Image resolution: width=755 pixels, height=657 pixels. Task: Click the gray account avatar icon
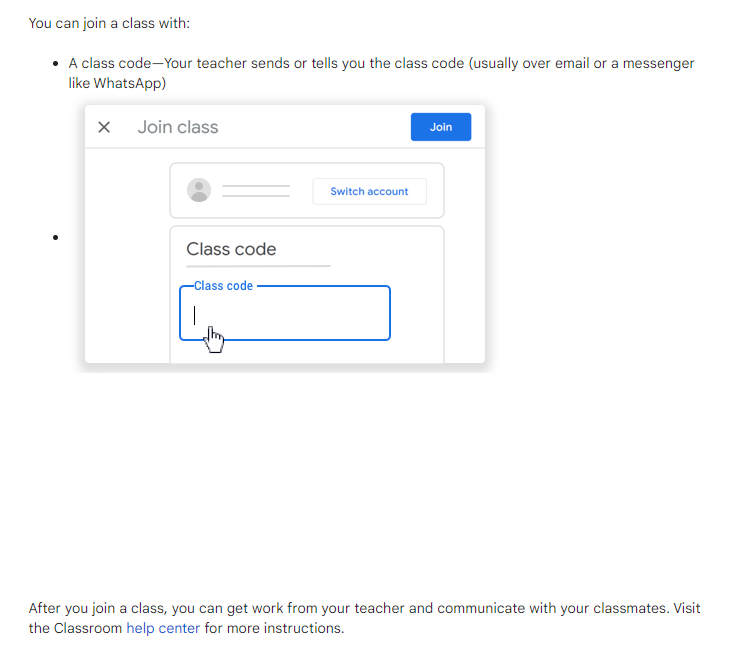click(199, 190)
